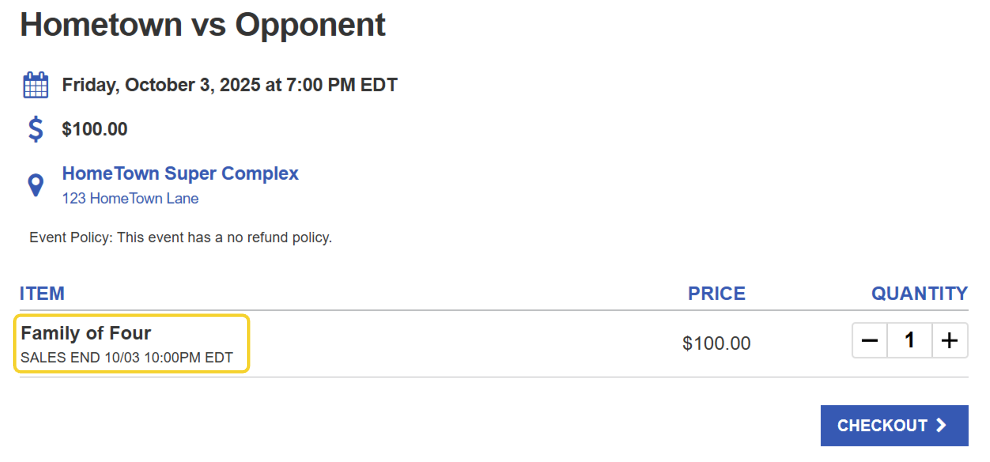Decrease ticket quantity with the minus button

pos(870,341)
